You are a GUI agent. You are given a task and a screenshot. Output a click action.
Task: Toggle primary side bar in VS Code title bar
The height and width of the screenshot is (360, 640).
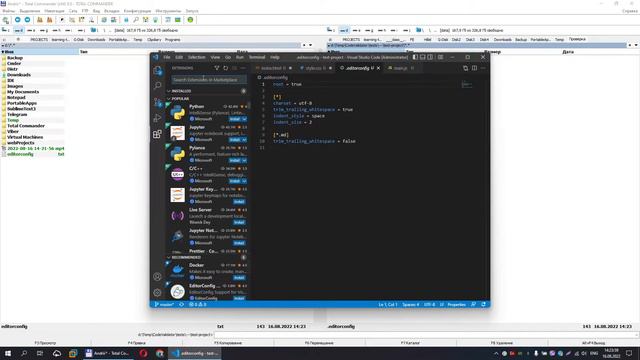tap(415, 57)
